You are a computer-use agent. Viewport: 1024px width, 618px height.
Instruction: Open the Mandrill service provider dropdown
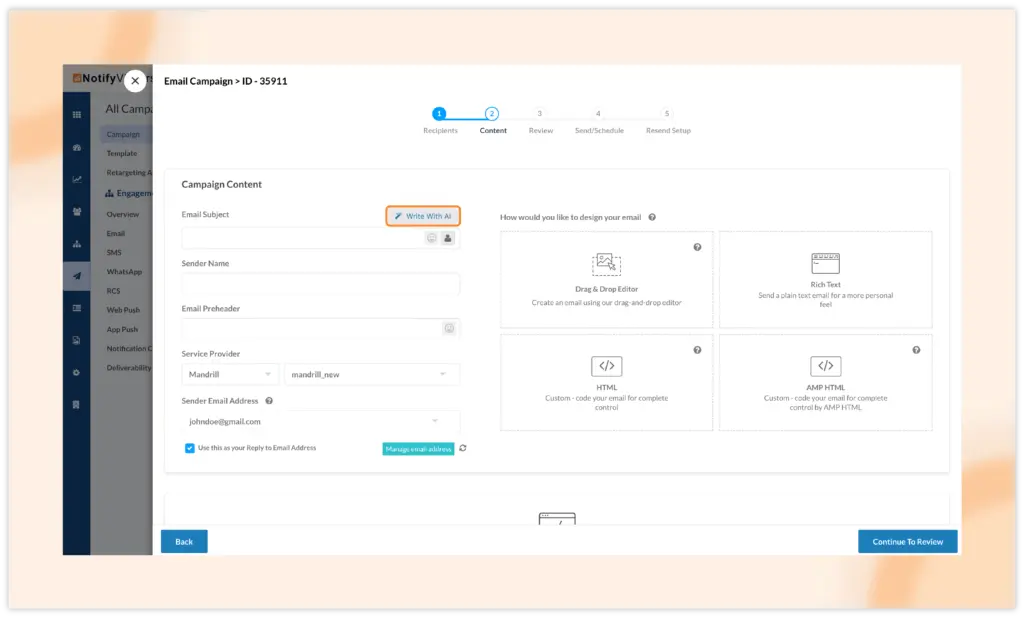(x=230, y=374)
